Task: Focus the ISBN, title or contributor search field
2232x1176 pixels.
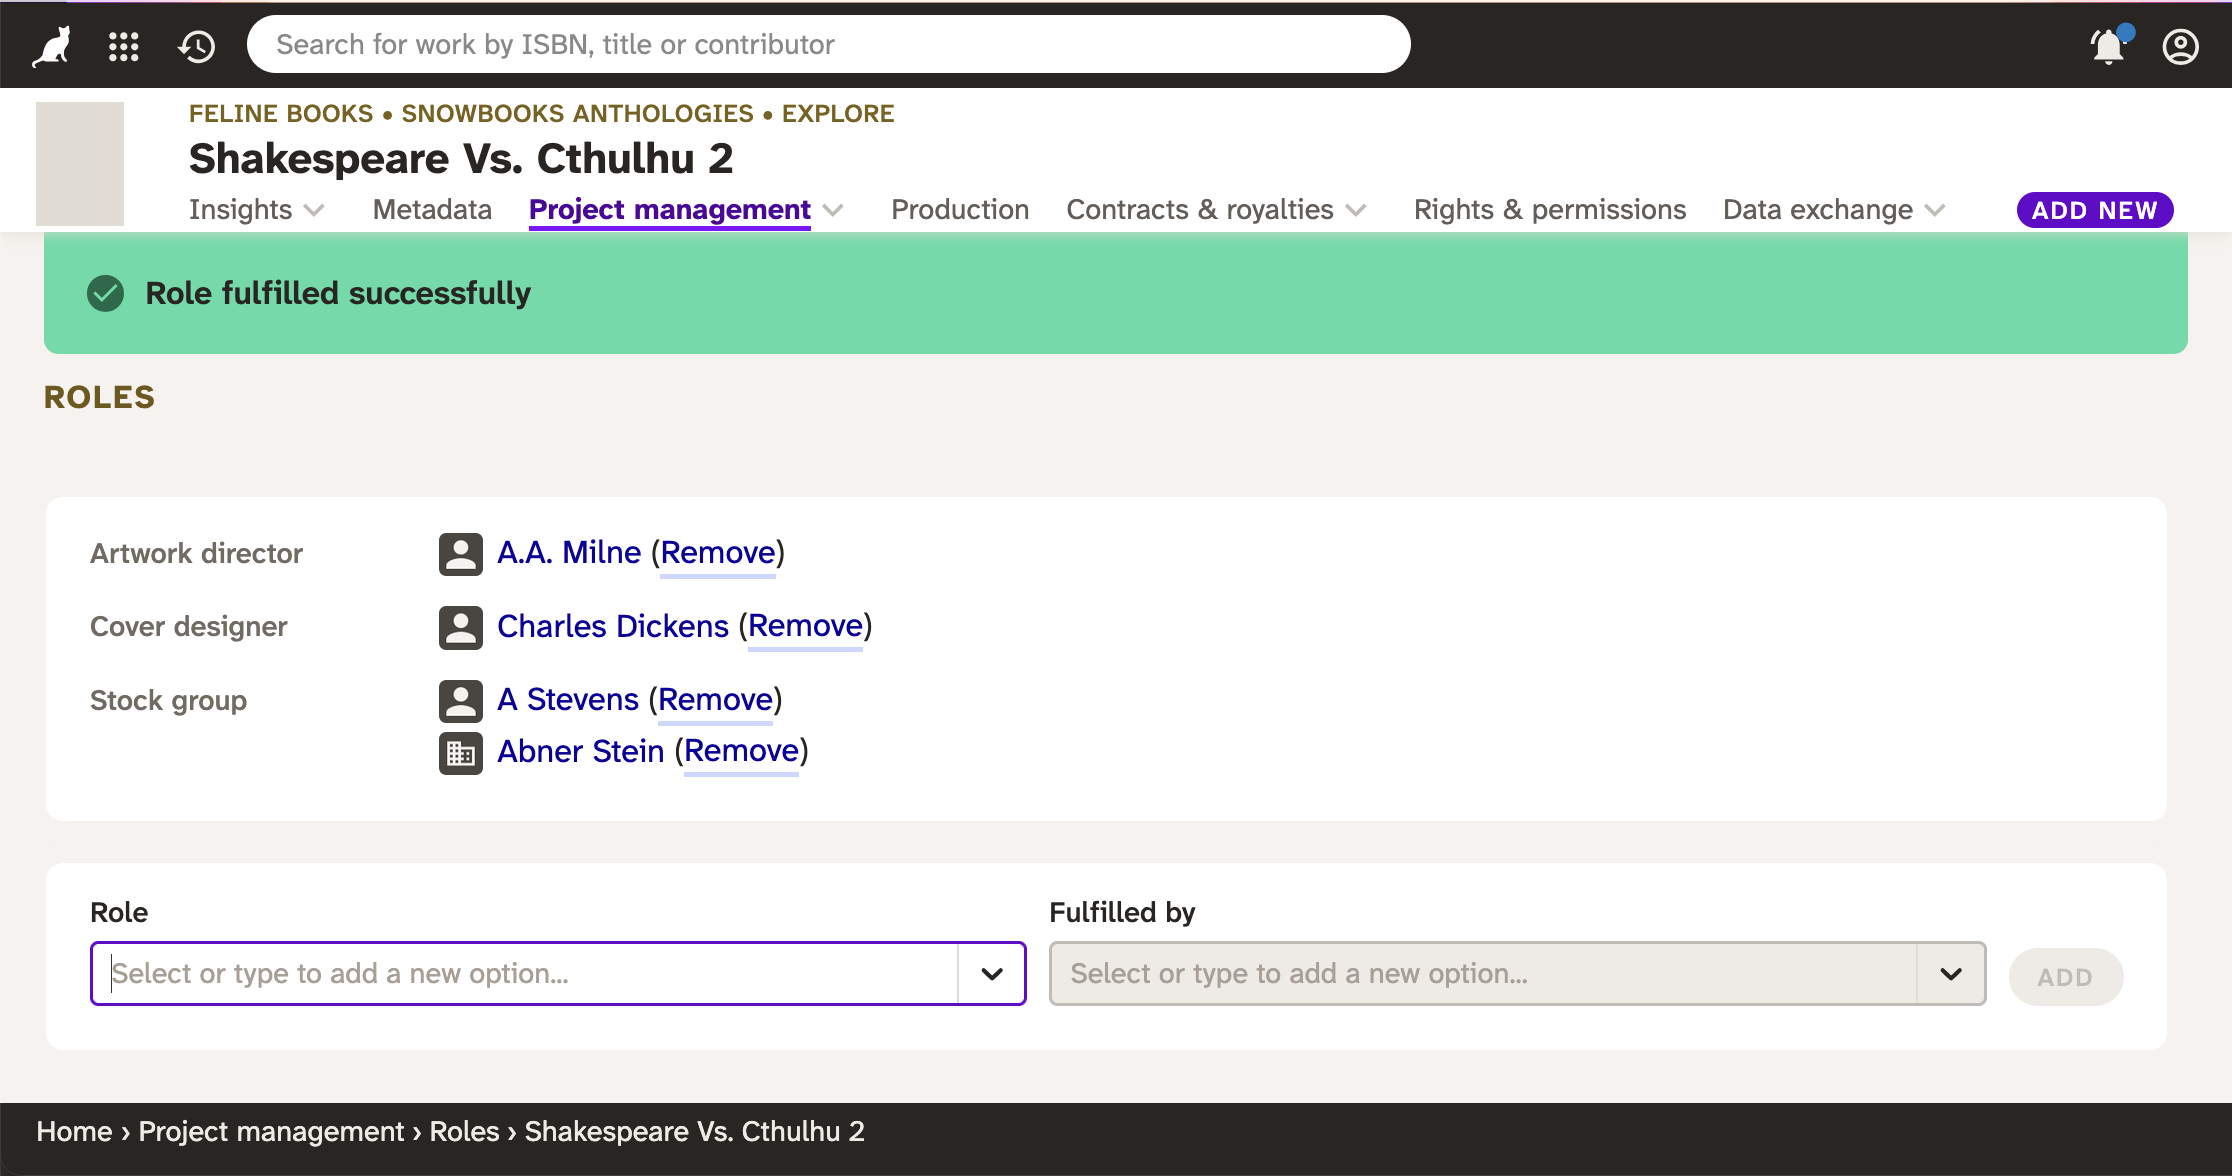Action: (x=828, y=44)
